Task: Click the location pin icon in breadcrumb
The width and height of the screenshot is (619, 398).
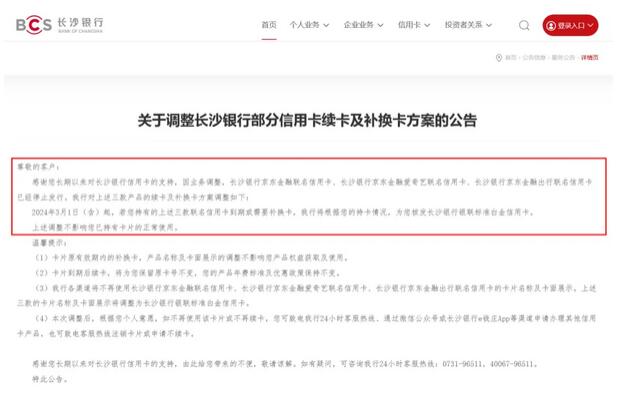Action: tap(499, 58)
